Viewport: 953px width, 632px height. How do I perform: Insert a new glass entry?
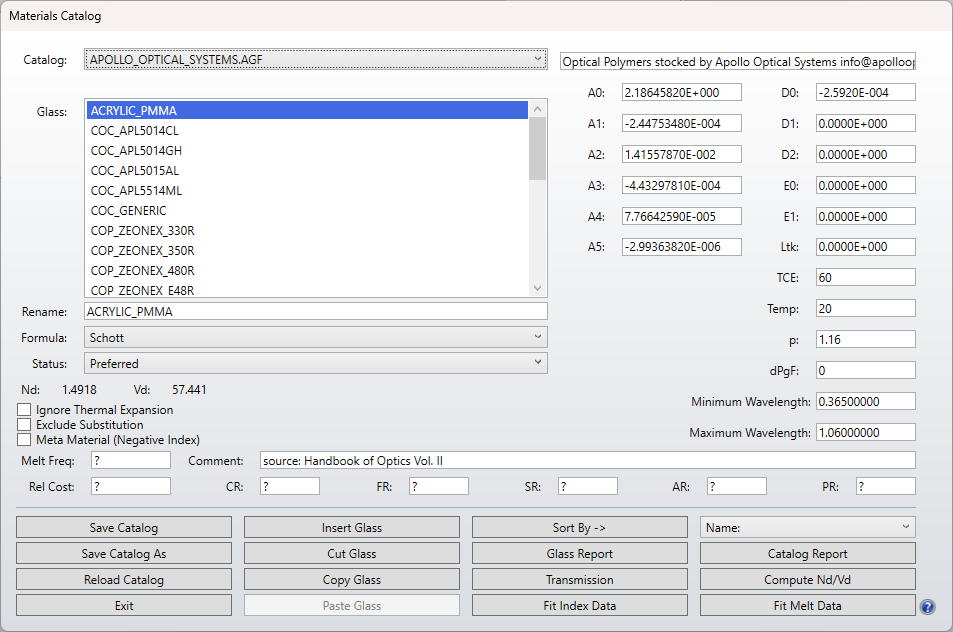(351, 526)
